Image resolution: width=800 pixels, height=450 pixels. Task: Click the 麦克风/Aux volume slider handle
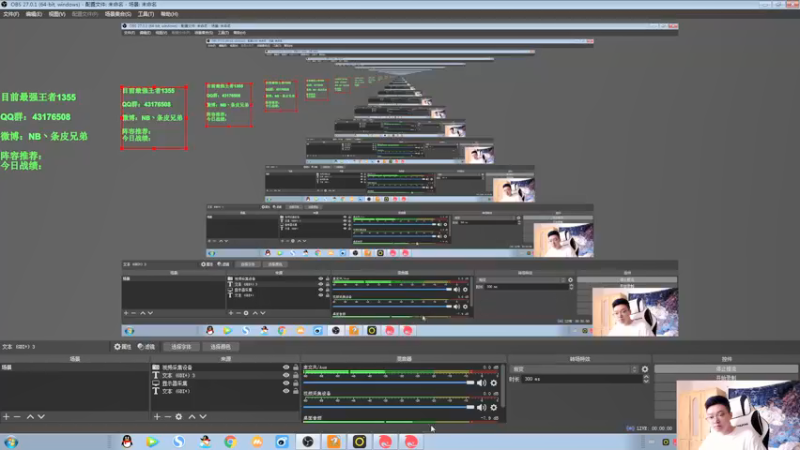point(470,383)
